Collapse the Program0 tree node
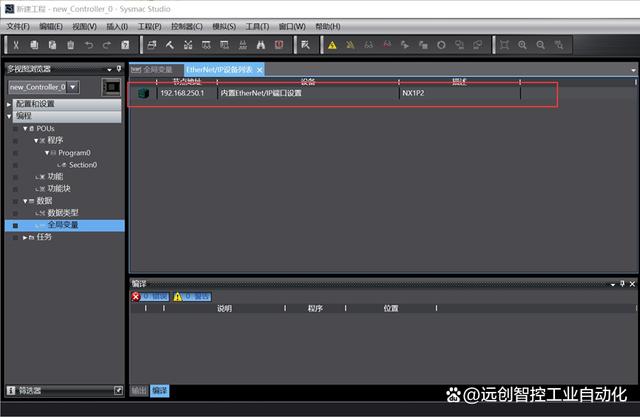The image size is (640, 417). 47,153
